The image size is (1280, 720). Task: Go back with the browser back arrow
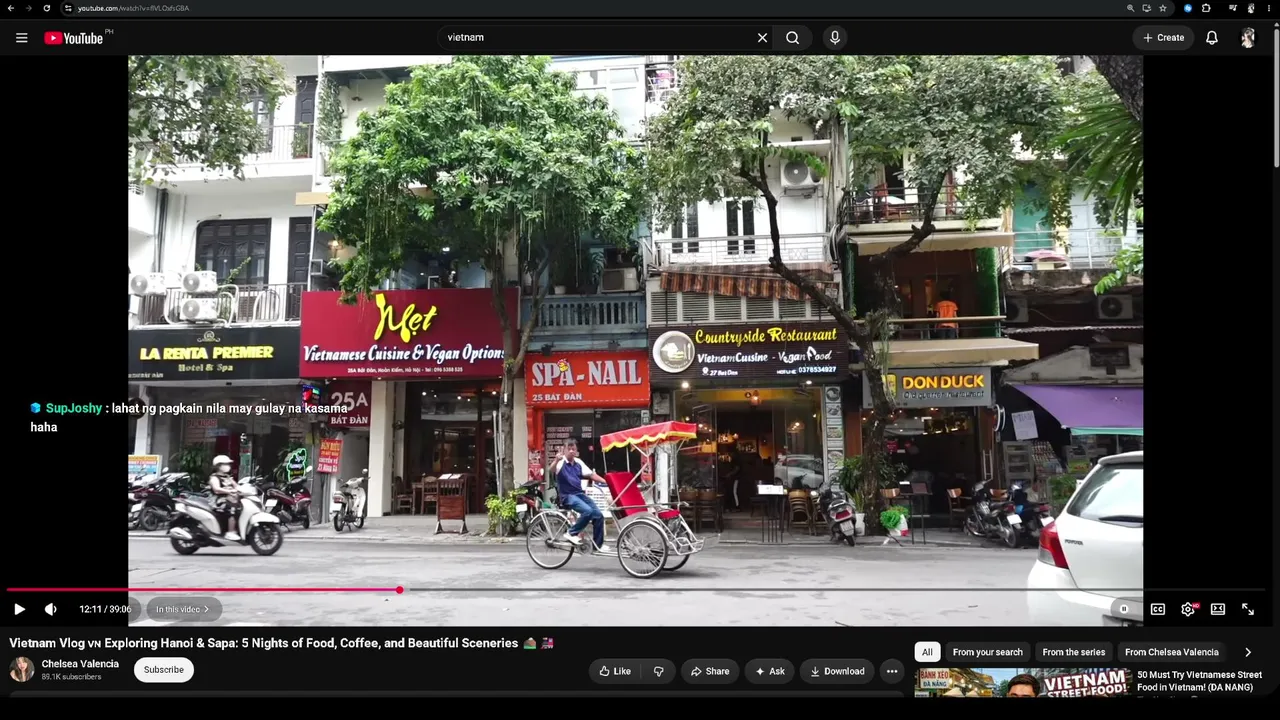pos(10,8)
